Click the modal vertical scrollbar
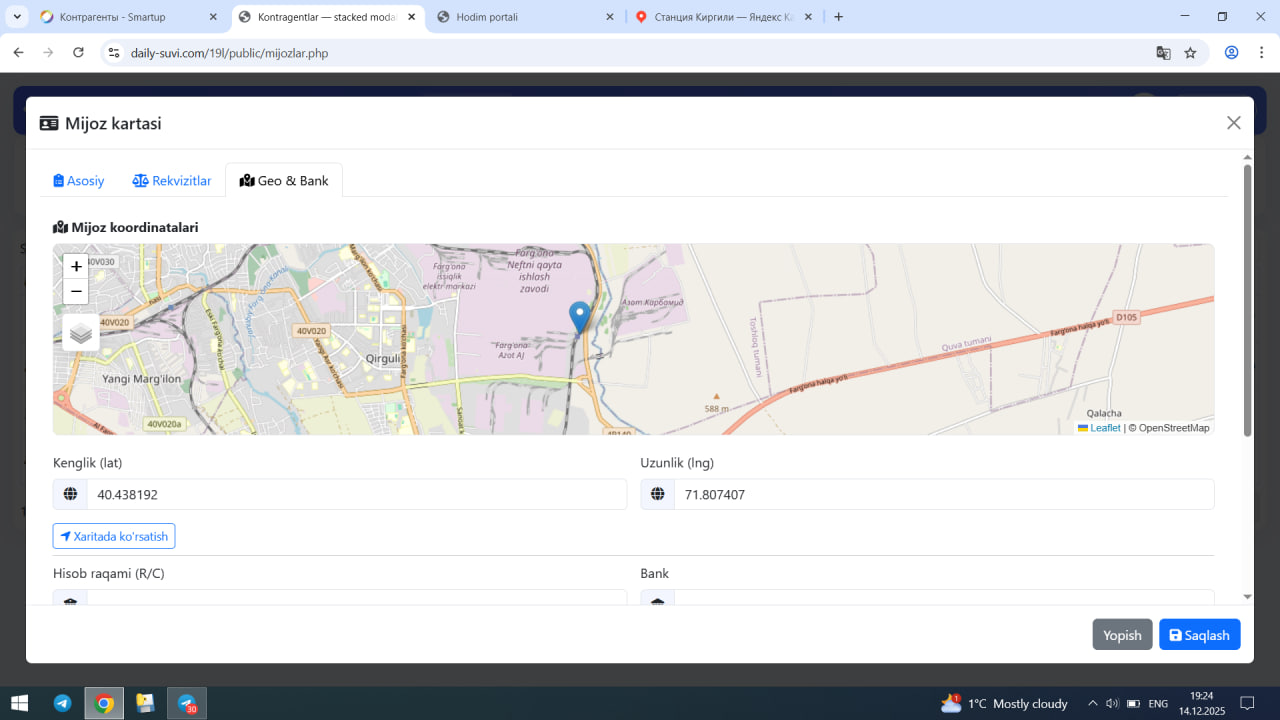 pyautogui.click(x=1247, y=300)
